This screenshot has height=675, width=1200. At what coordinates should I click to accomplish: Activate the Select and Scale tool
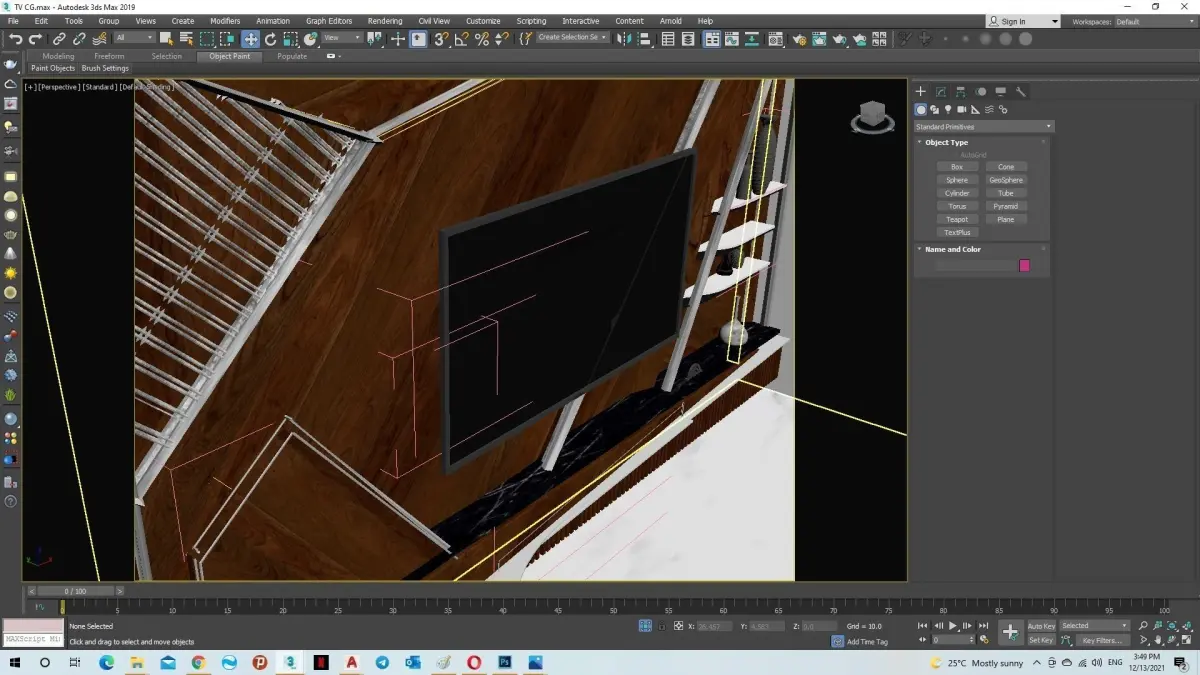290,39
